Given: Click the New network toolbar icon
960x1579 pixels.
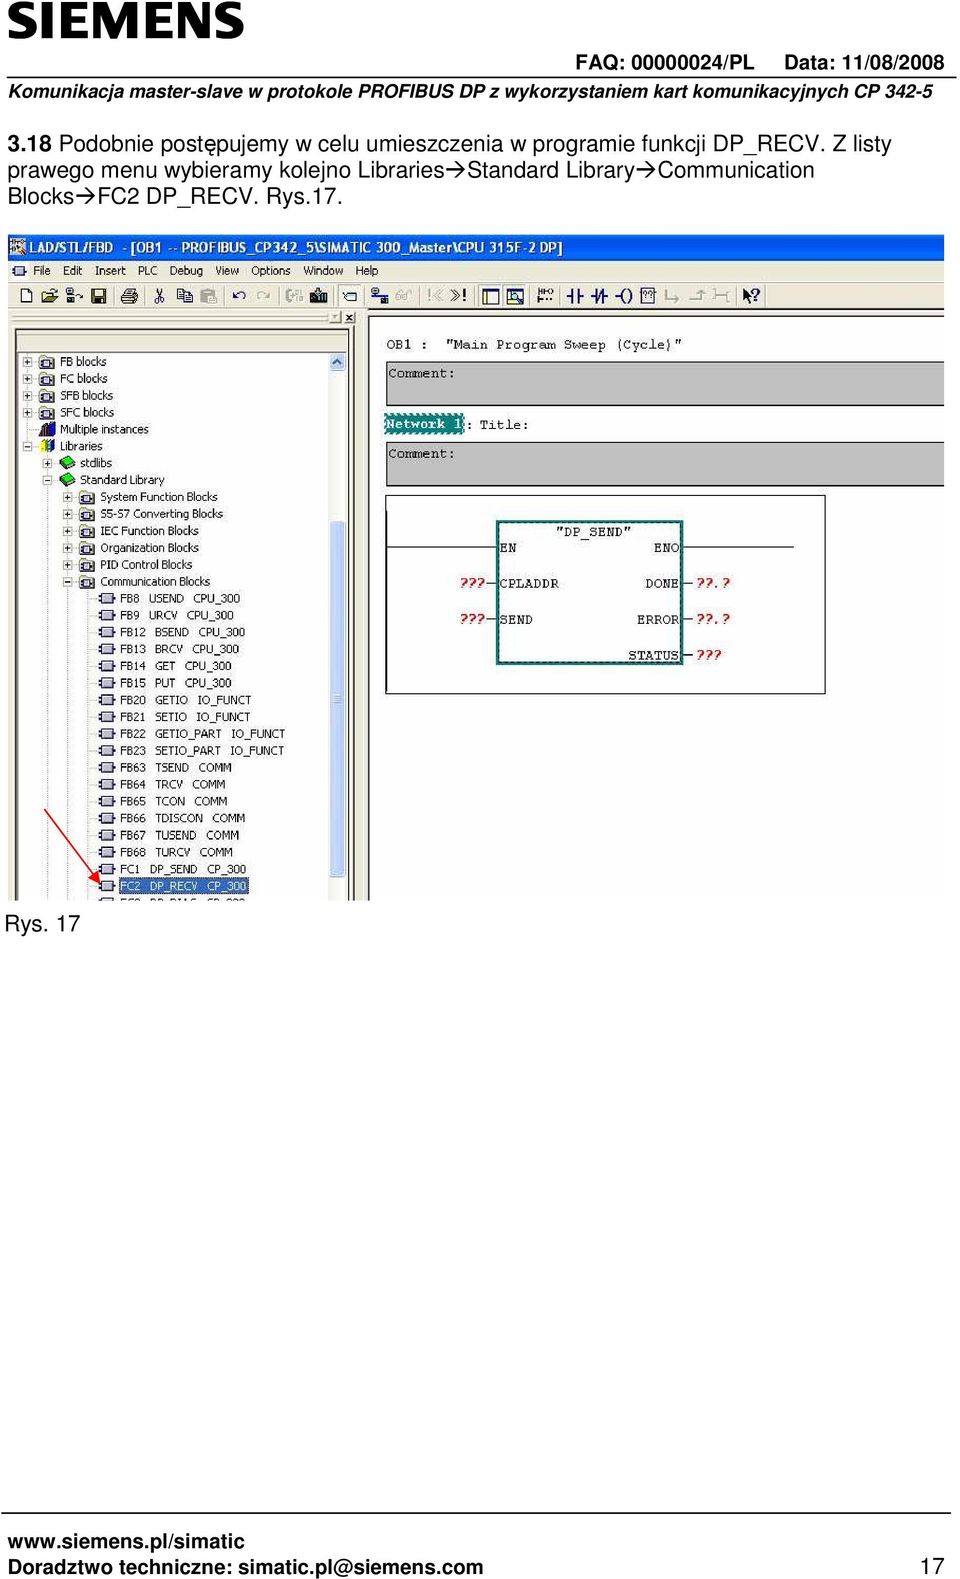Looking at the screenshot, I should (545, 295).
